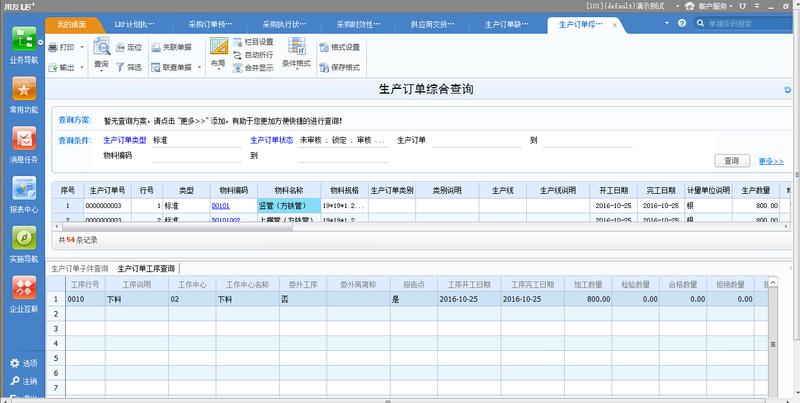Open 选项 gear in sidebar
800x403 pixels.
click(15, 363)
